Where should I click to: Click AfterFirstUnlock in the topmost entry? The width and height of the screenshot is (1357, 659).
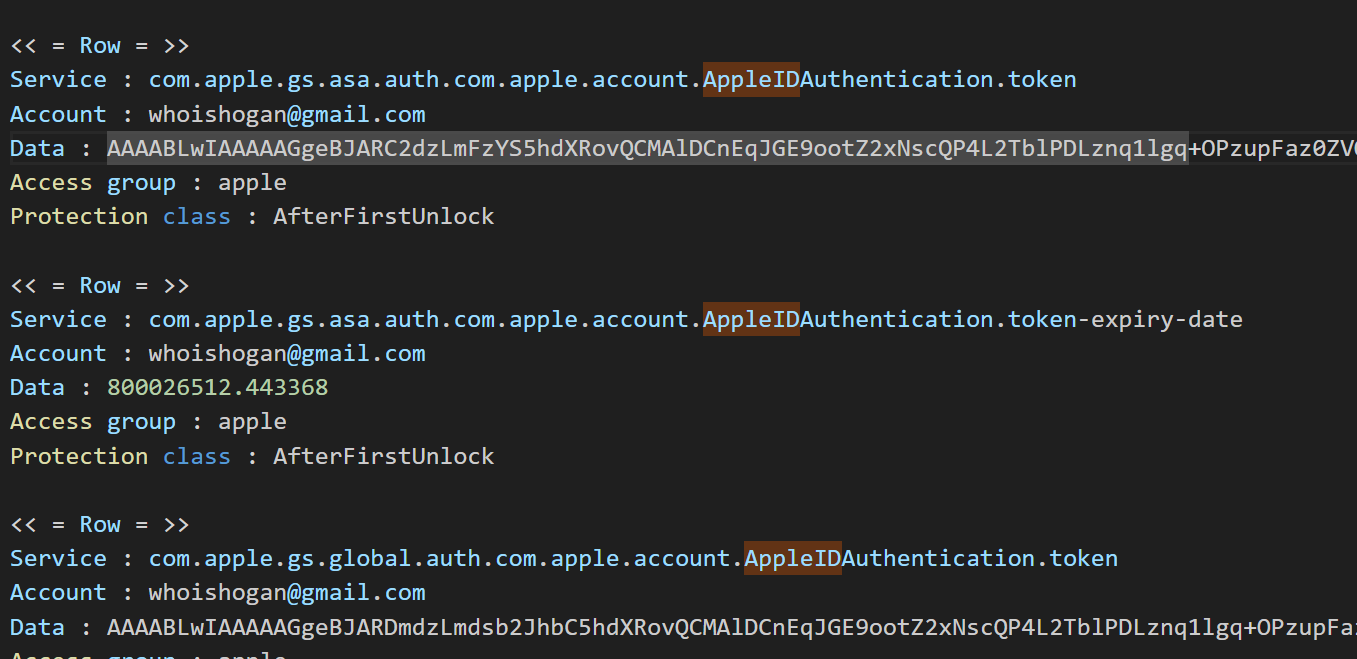(383, 217)
